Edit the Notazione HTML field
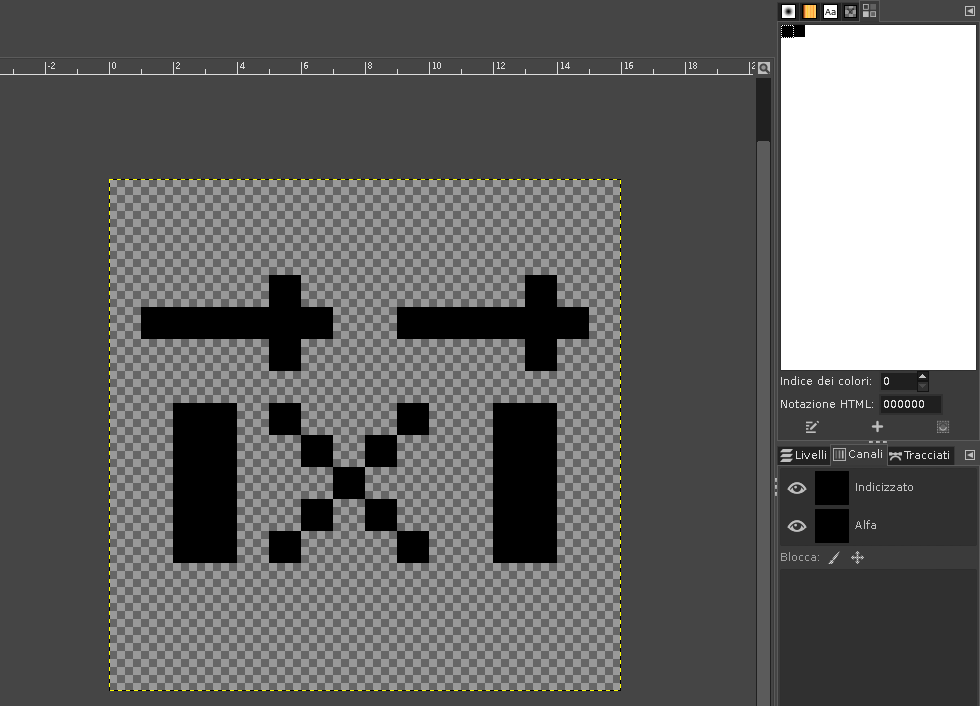Screen dimensions: 980x706 click(x=910, y=404)
